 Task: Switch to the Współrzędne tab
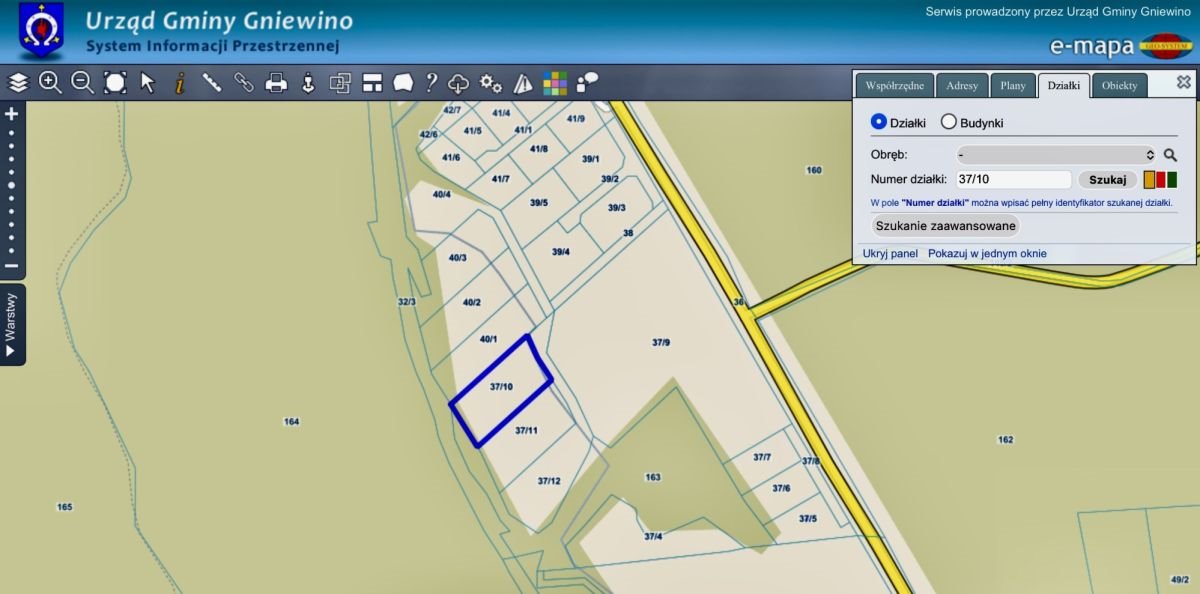pyautogui.click(x=894, y=86)
